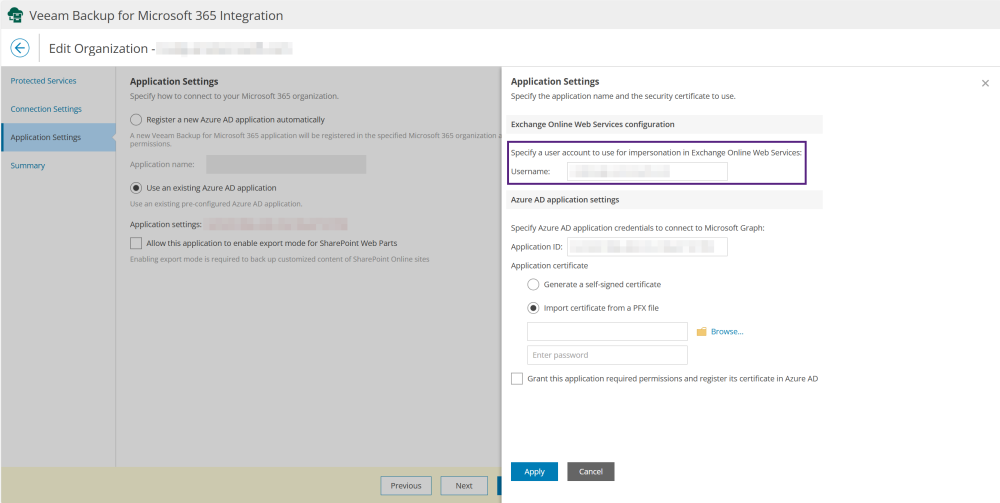Viewport: 1000px width, 503px height.
Task: Click the Veeam cloud logo icon
Action: point(15,15)
